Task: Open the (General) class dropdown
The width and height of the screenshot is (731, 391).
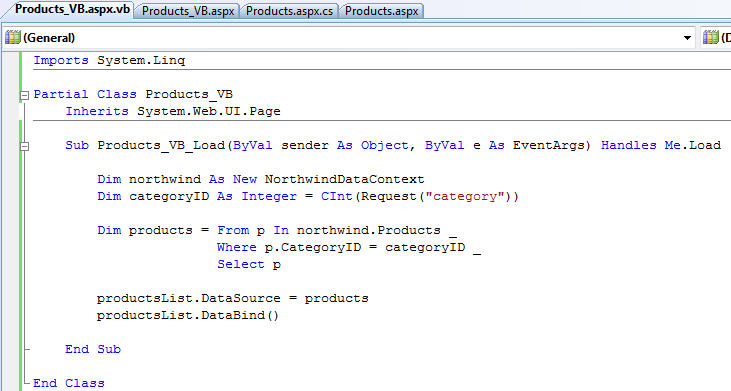Action: [x=349, y=38]
